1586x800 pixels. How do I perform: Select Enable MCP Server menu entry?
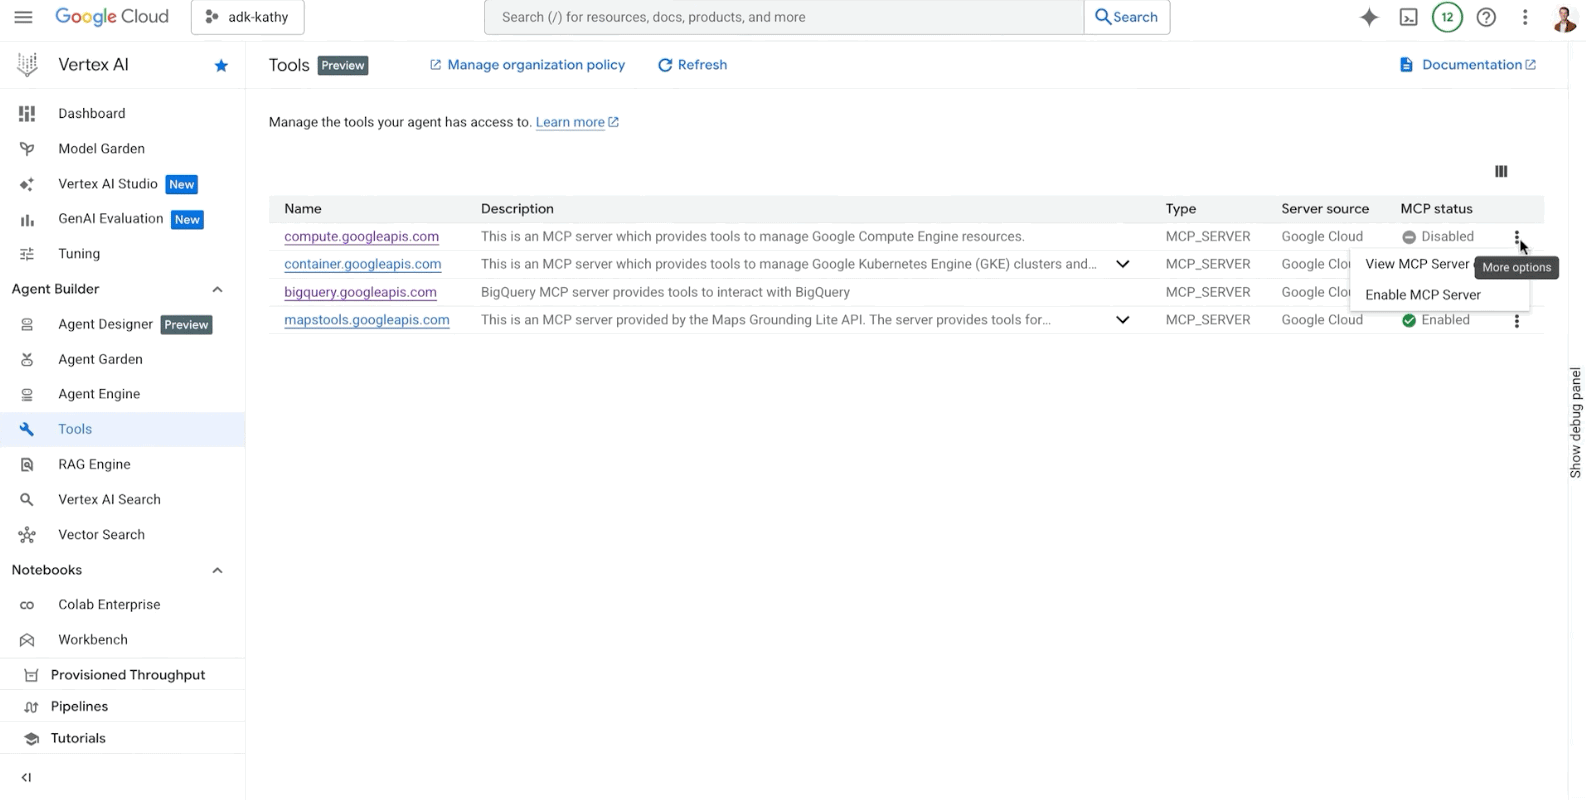[x=1439, y=295]
